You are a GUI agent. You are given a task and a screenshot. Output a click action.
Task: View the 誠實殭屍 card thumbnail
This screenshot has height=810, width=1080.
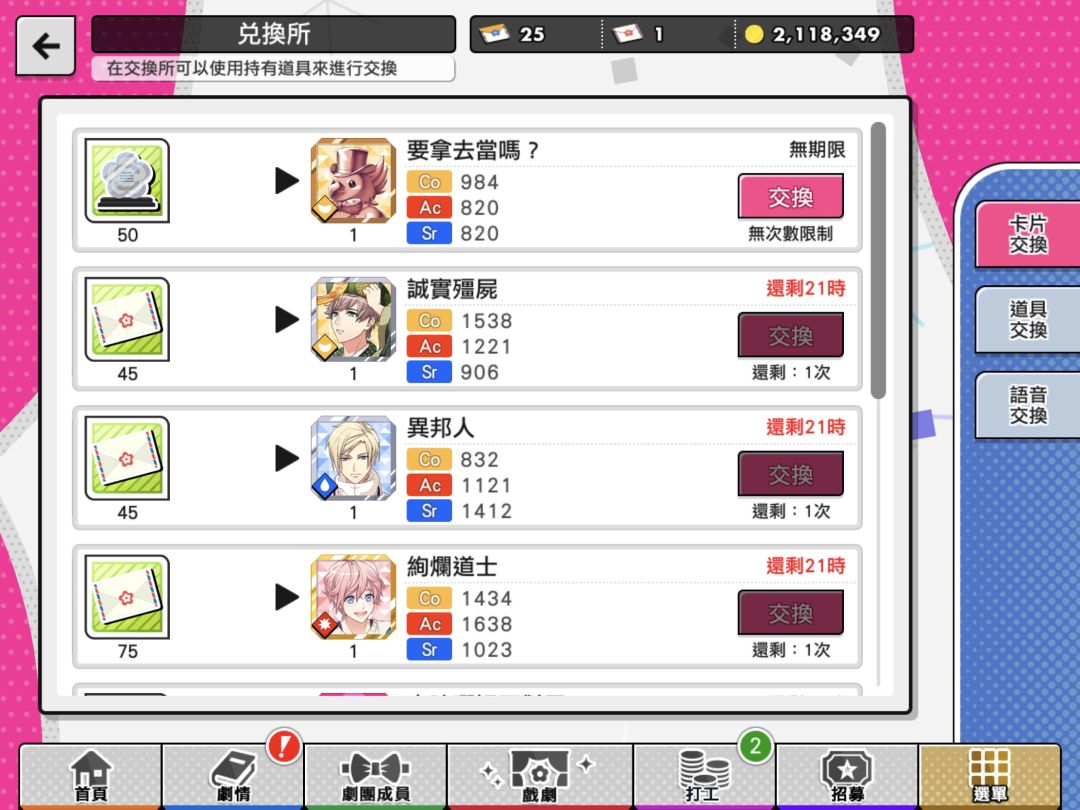click(x=353, y=320)
